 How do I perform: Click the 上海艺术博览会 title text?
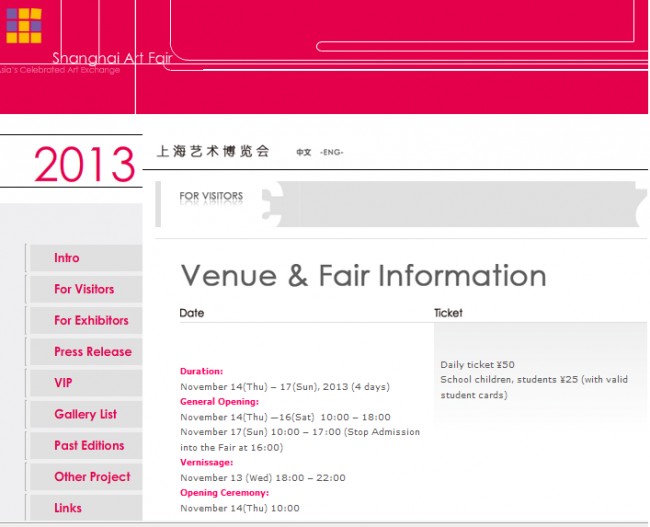pos(213,151)
